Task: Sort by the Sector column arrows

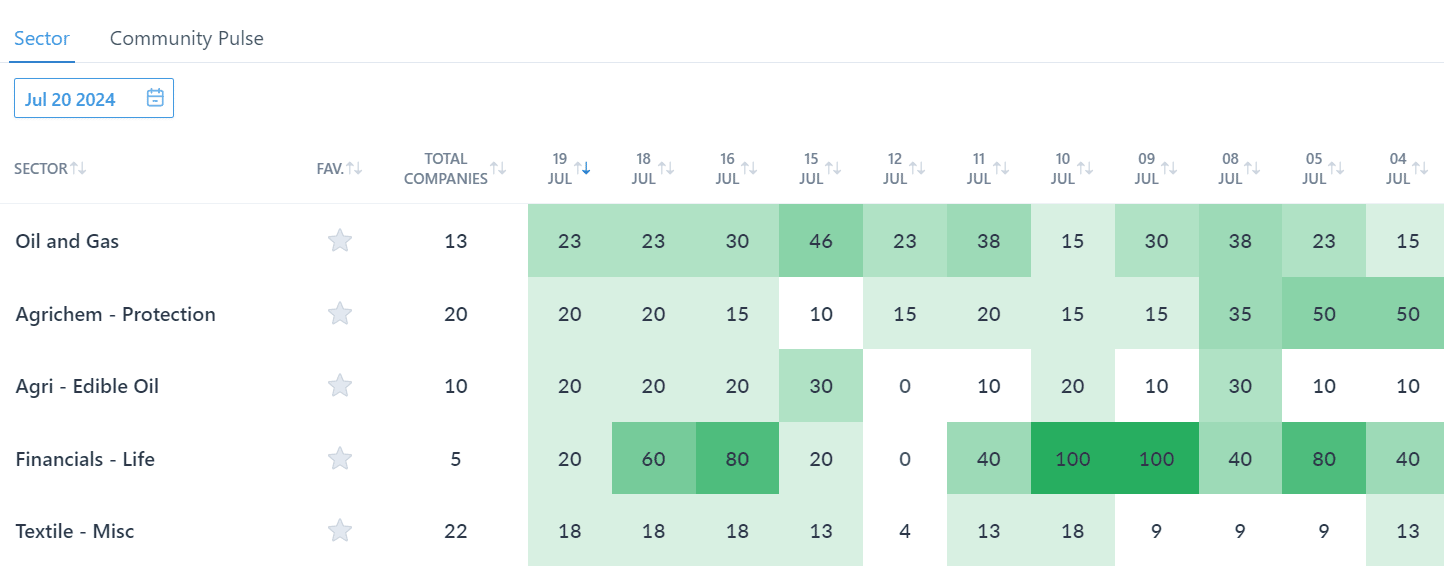Action: pos(78,168)
